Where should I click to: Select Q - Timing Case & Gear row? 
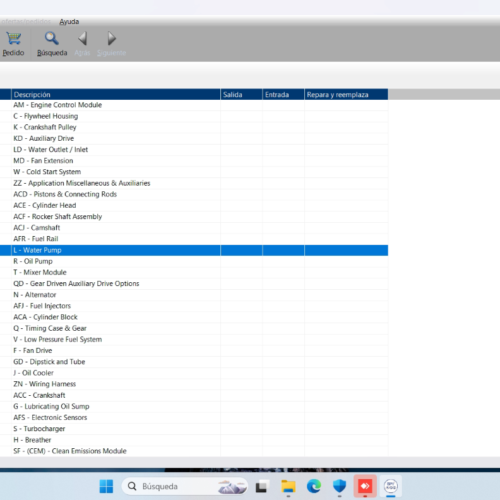pos(194,328)
